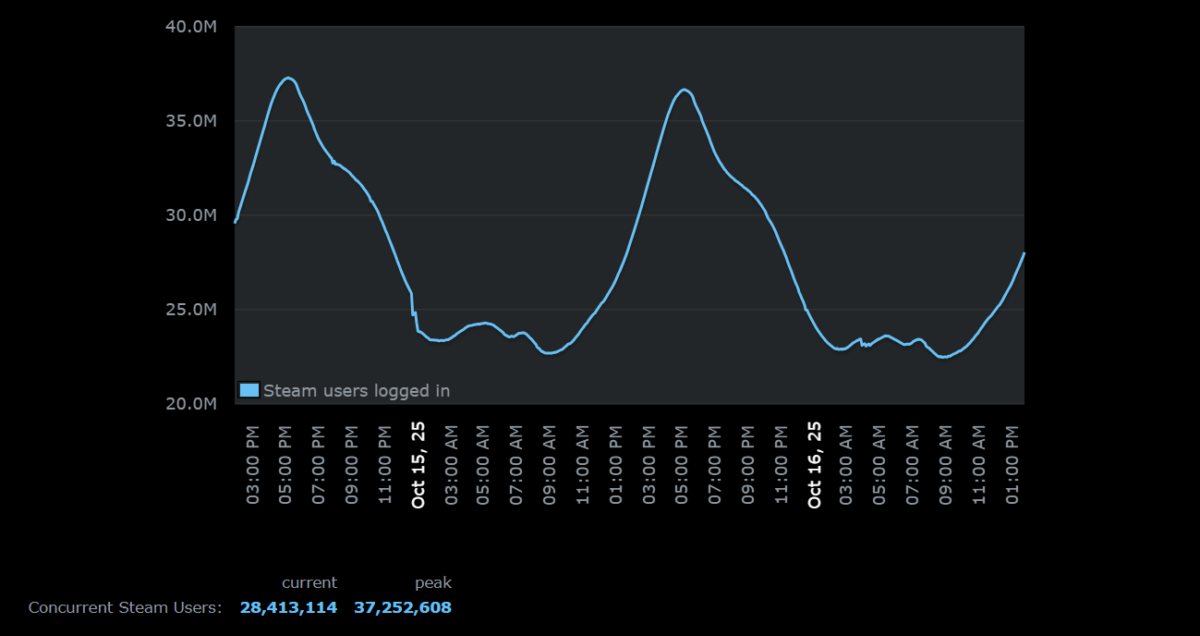
Task: Click the 'peak' column header
Action: coord(433,582)
